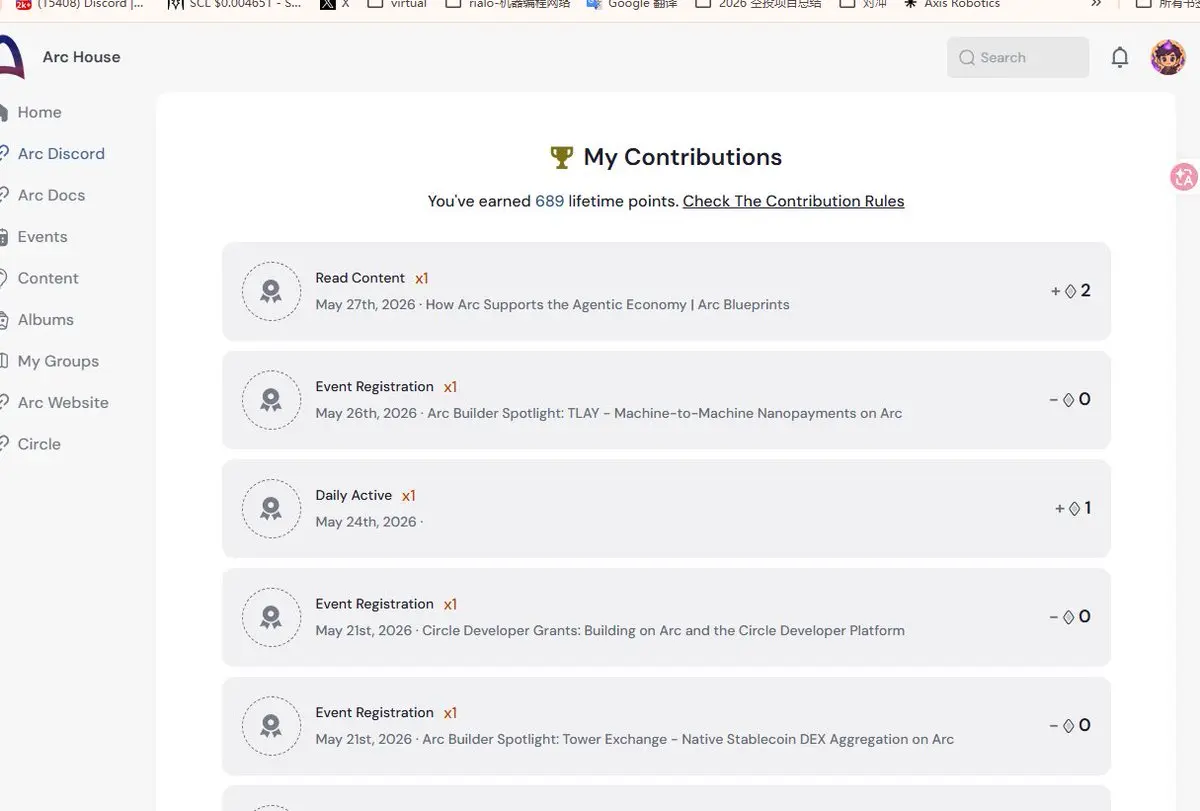Click the pink translate extension icon
Viewport: 1200px width, 811px height.
[1185, 178]
